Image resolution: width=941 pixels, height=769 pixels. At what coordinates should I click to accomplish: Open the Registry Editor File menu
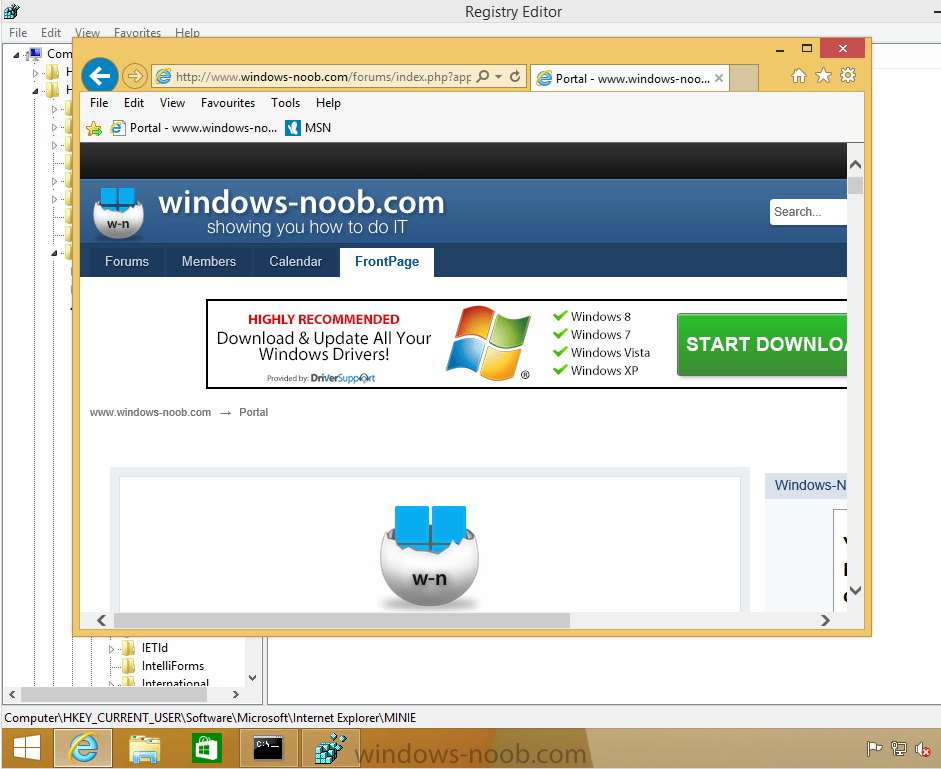18,32
